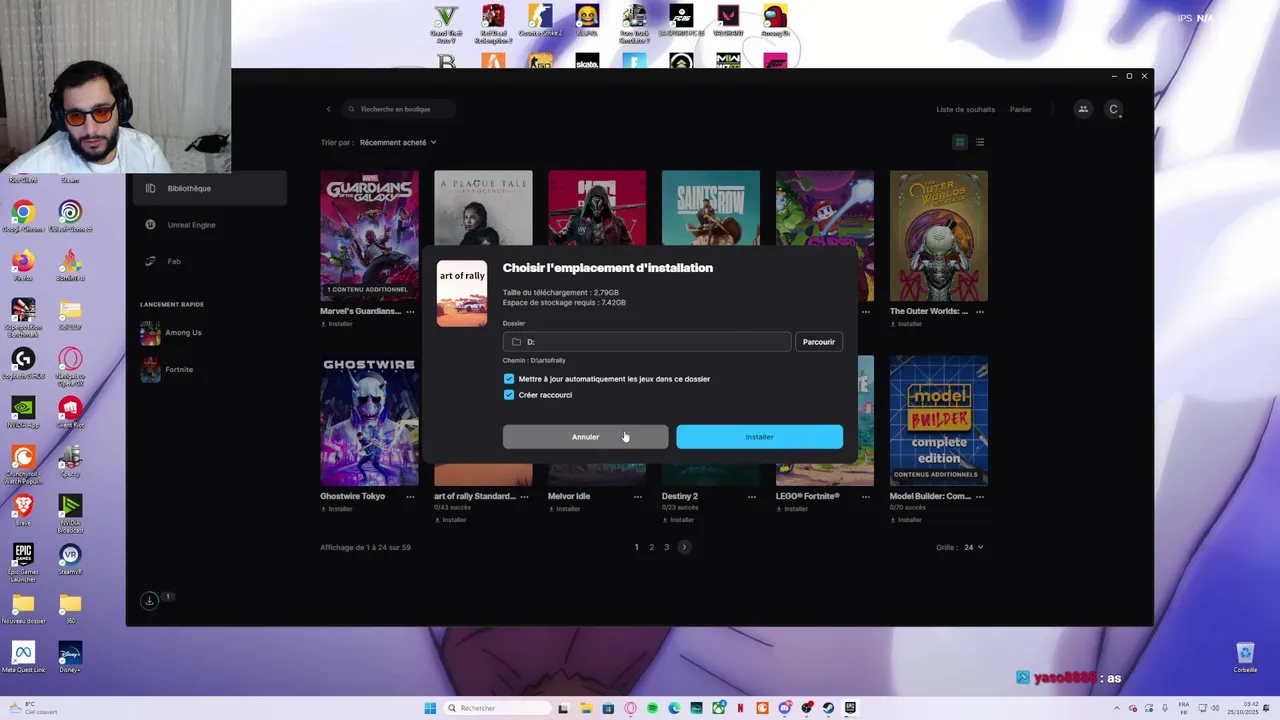Open options menu for Ghostwire Tokyo
This screenshot has height=720, width=1280.
[x=410, y=496]
